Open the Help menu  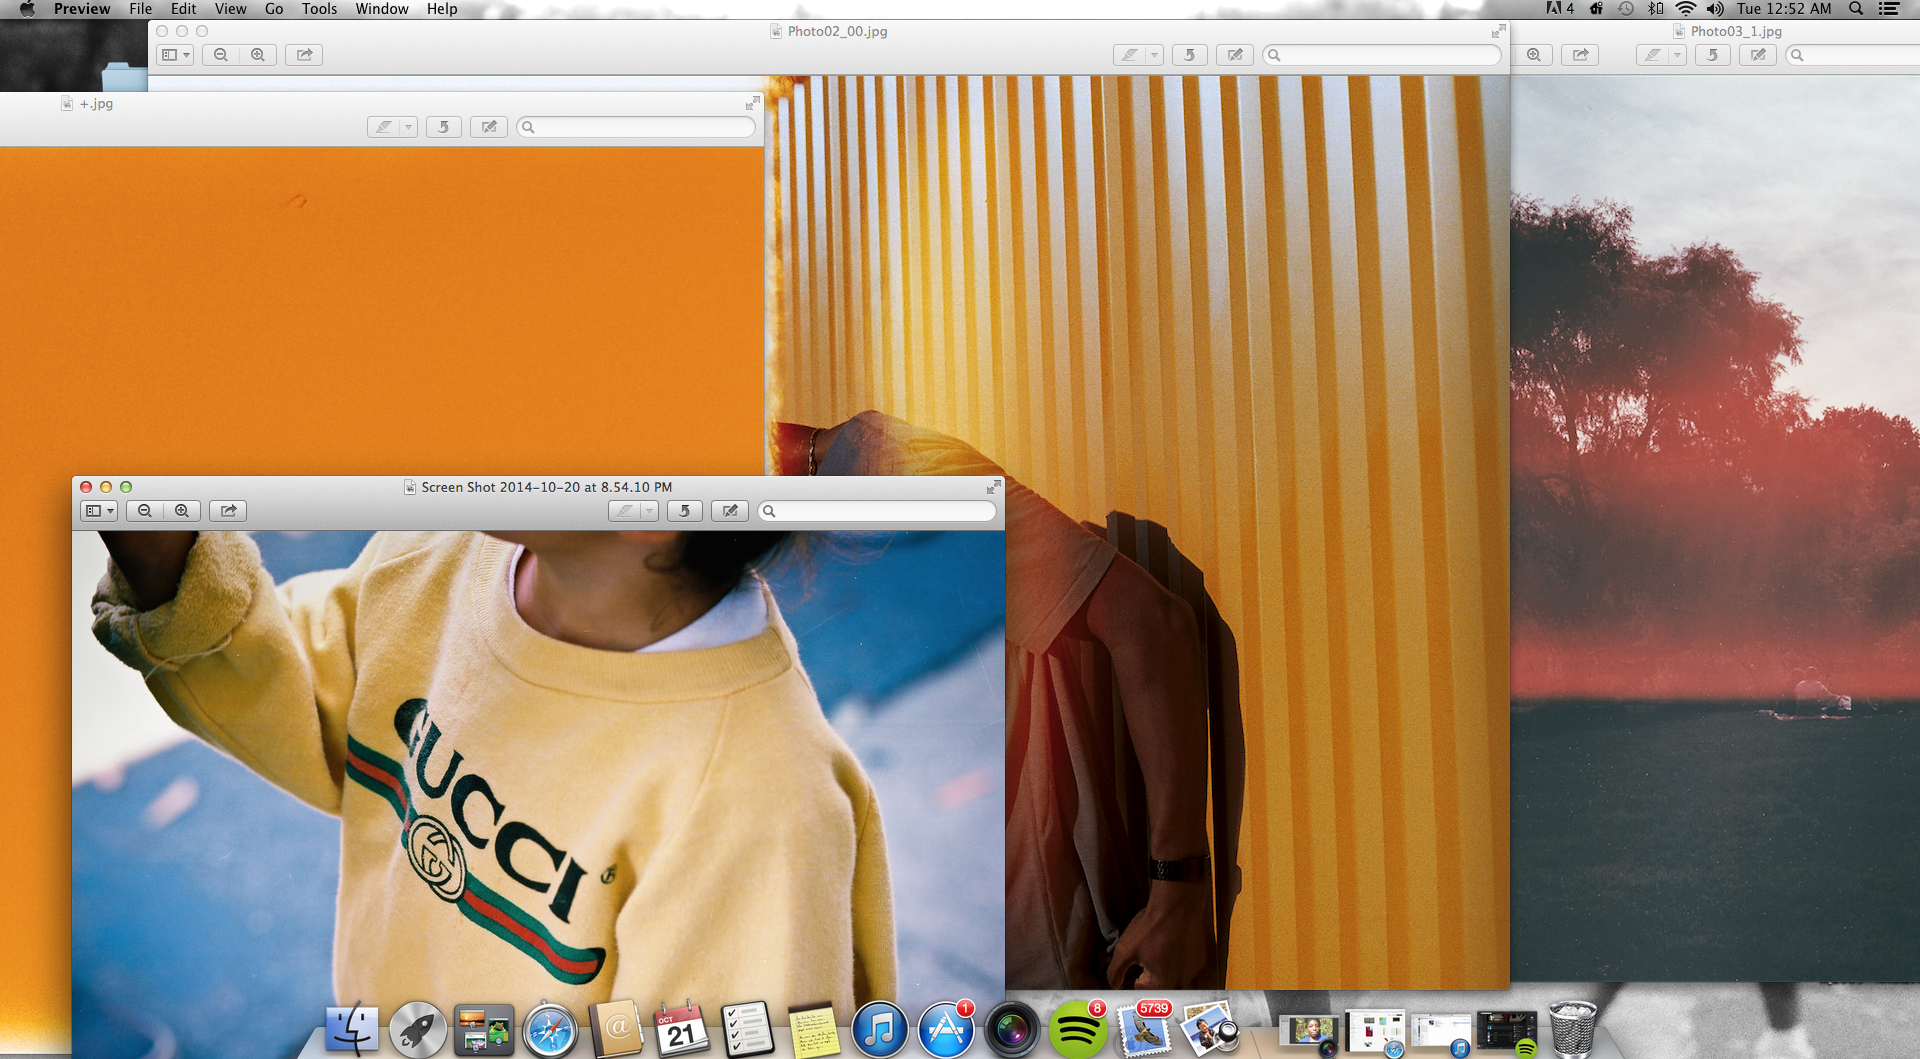click(442, 9)
